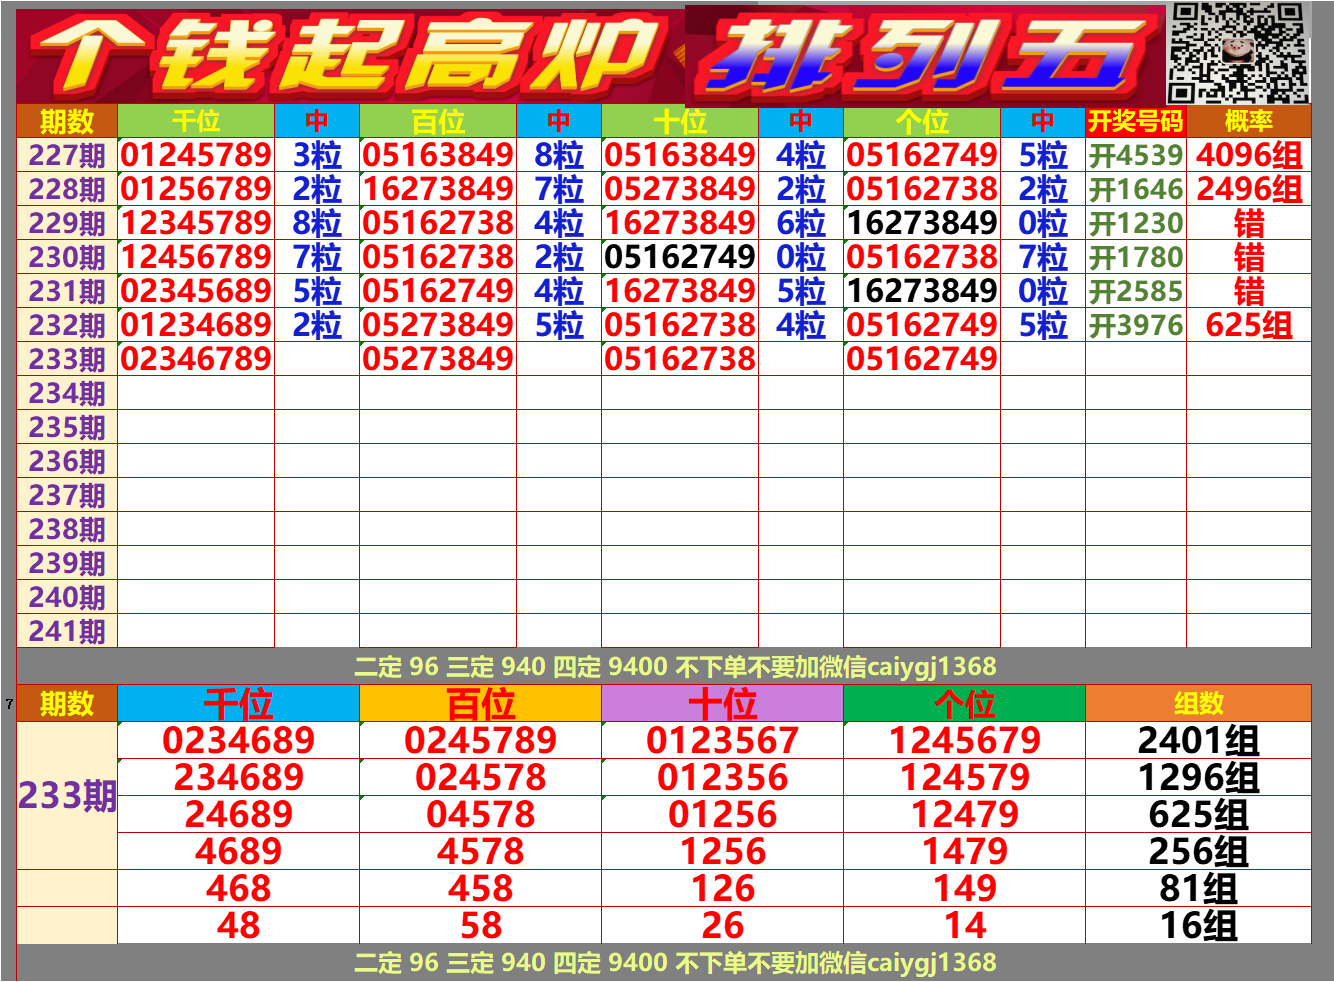
Task: Click the avatar image inside the QR code
Action: (x=1238, y=50)
